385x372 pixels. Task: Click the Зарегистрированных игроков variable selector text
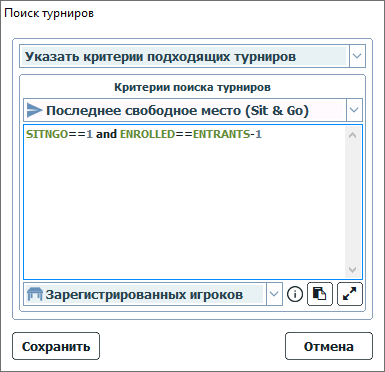pos(144,295)
